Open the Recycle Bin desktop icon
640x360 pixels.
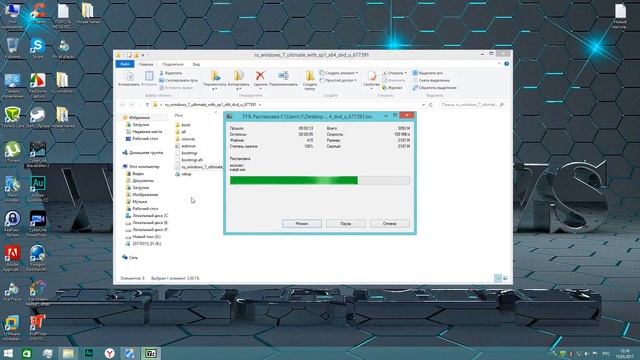click(x=13, y=48)
